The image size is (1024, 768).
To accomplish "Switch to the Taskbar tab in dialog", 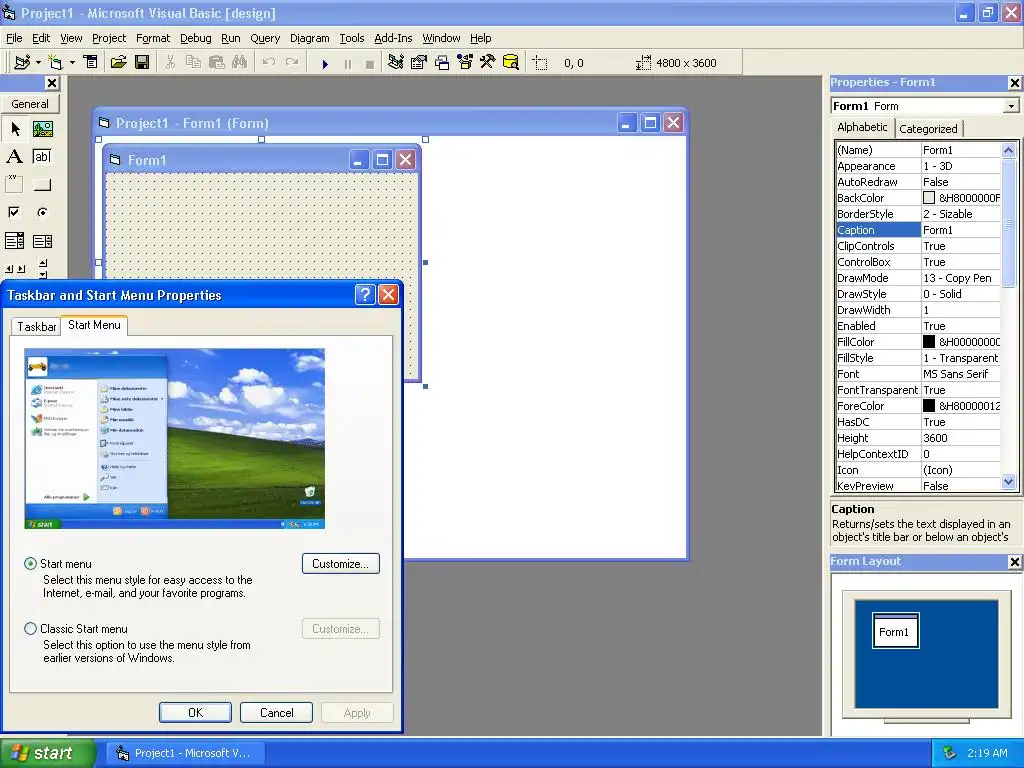I will 37,327.
